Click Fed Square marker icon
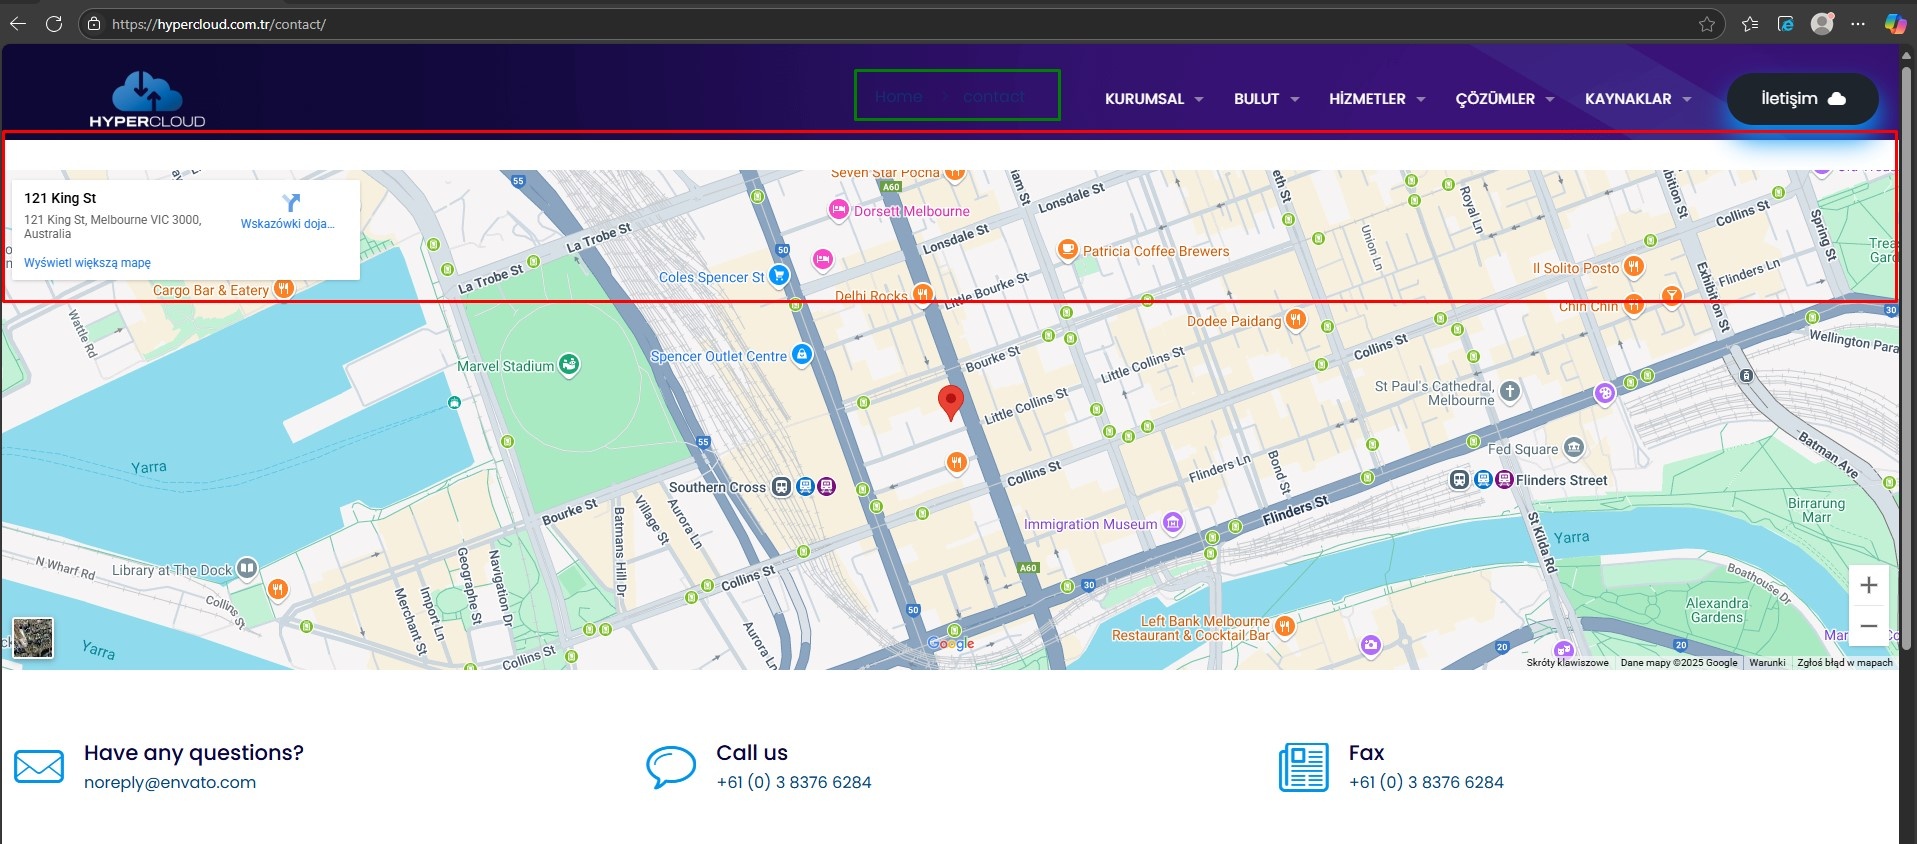Image resolution: width=1917 pixels, height=844 pixels. click(x=1574, y=447)
